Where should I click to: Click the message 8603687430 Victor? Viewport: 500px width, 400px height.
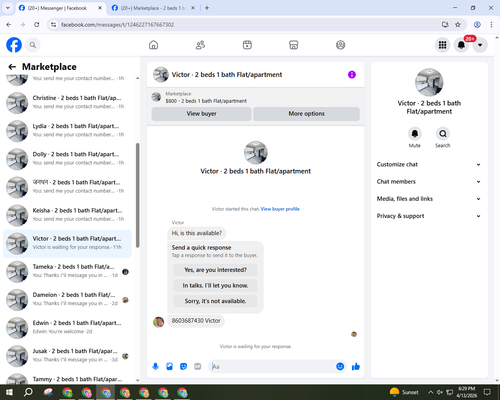196,321
